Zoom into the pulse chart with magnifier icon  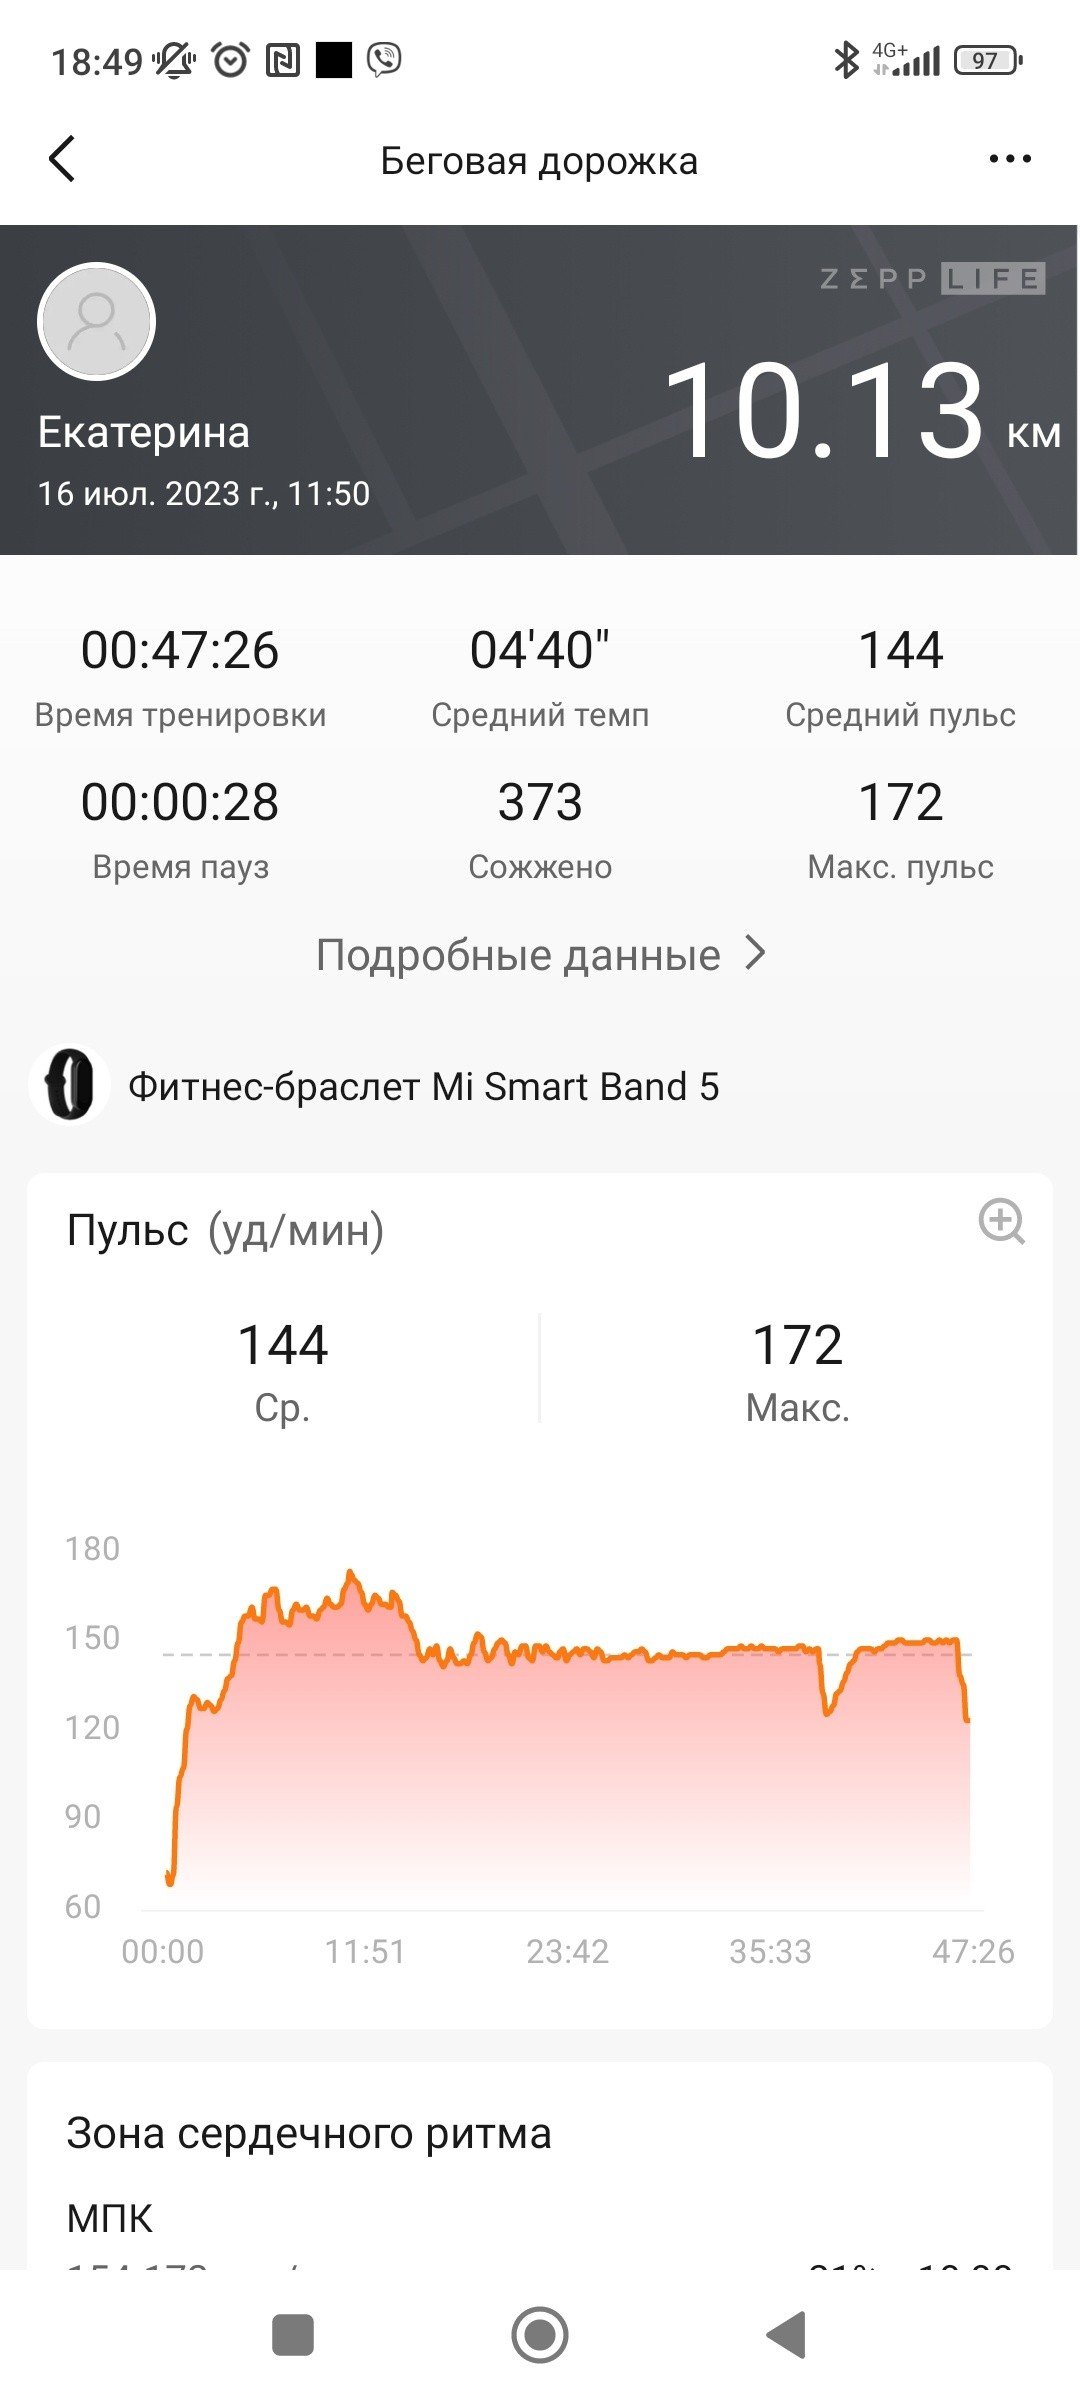click(1001, 1221)
